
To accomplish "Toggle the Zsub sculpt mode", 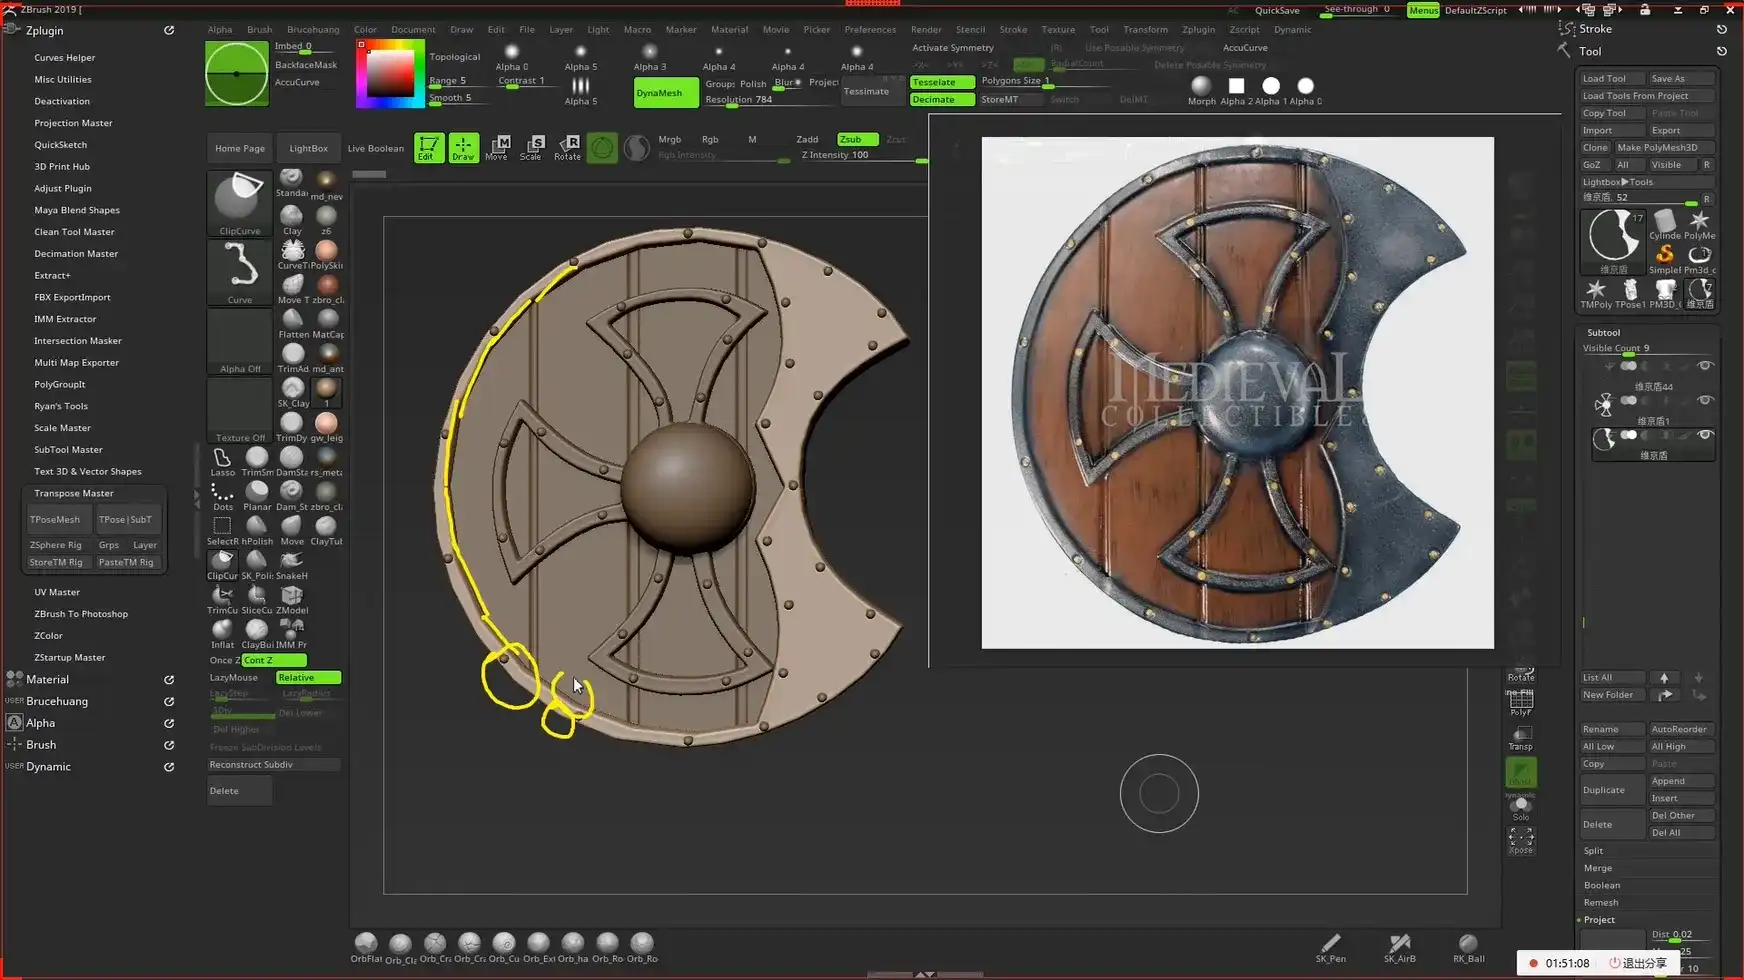I will [x=857, y=139].
